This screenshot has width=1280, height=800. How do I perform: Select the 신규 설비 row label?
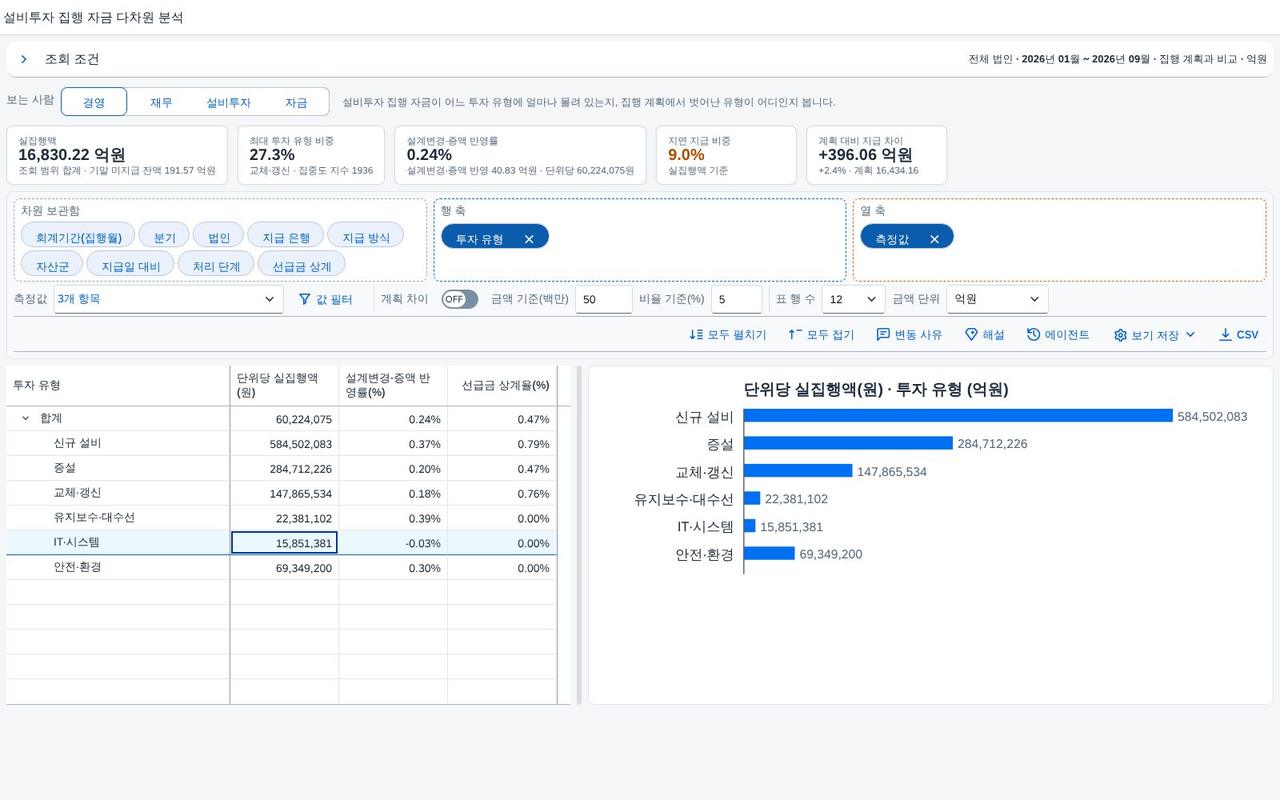click(77, 443)
